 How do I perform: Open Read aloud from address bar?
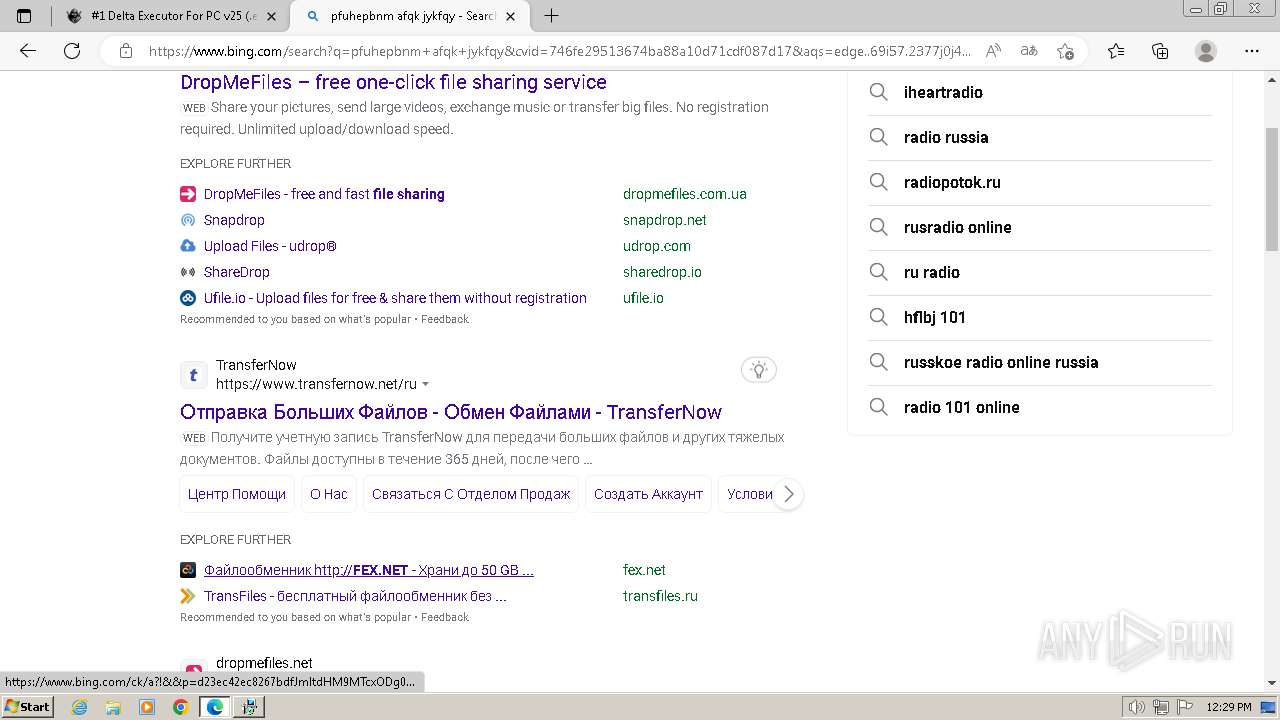[x=993, y=51]
